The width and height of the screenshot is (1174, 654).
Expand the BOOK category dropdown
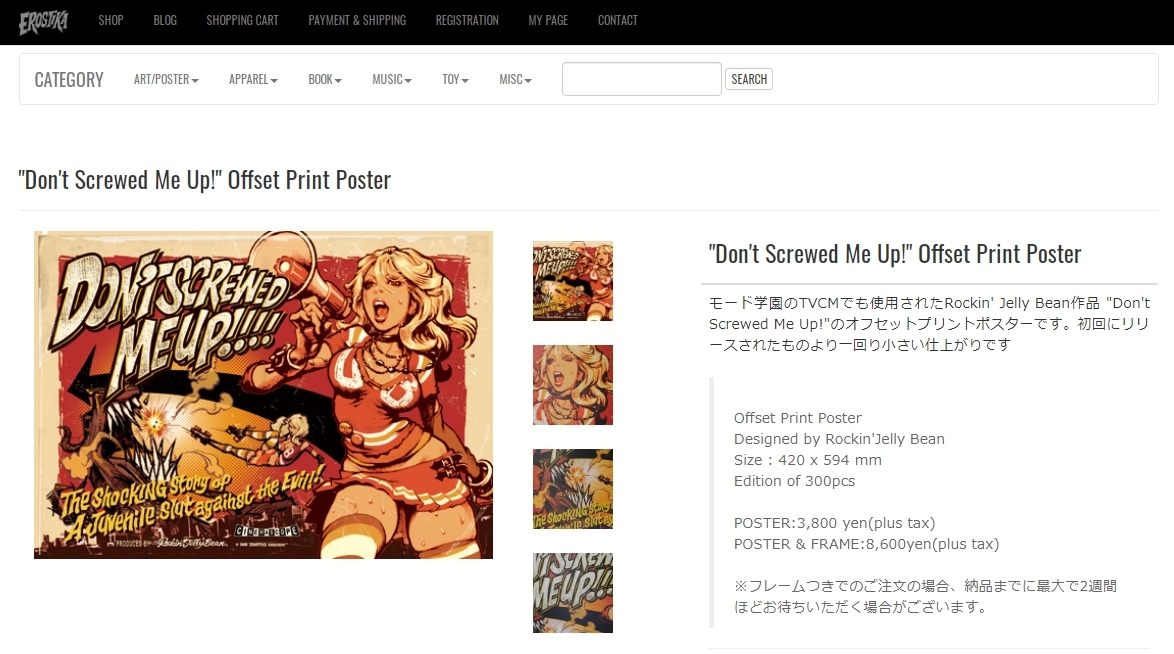325,79
